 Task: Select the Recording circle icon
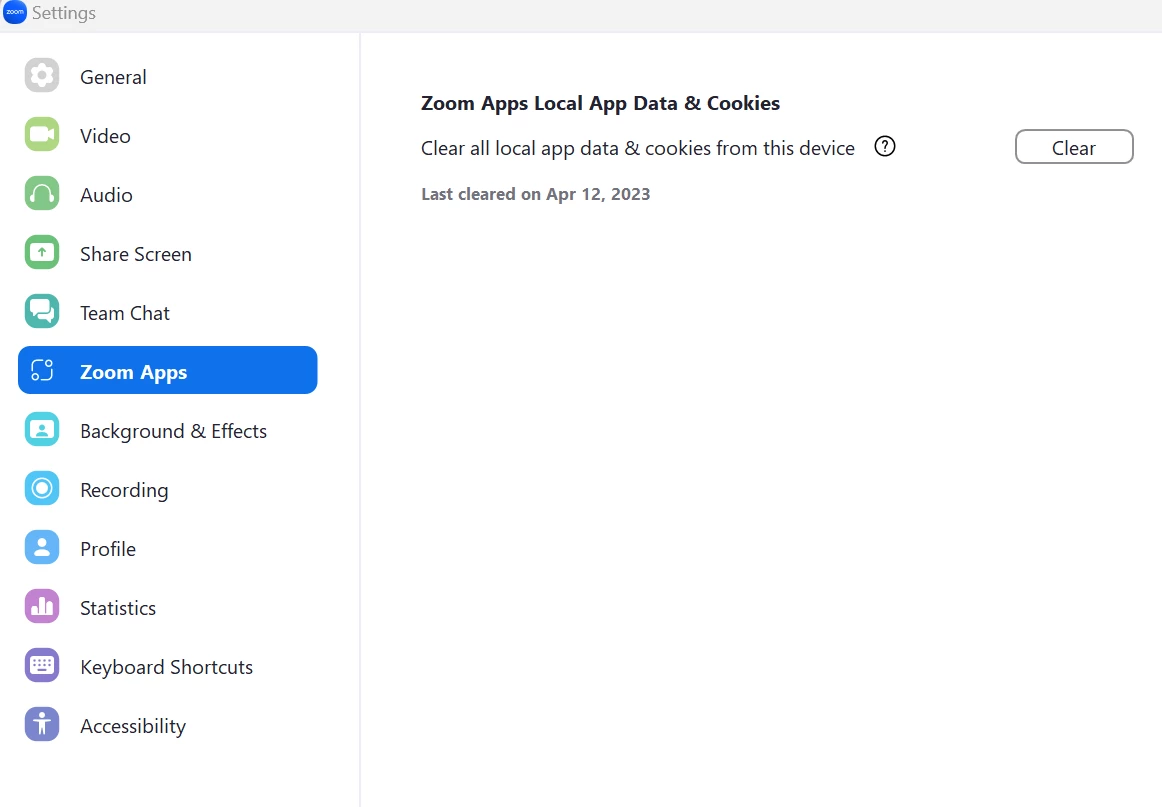42,489
